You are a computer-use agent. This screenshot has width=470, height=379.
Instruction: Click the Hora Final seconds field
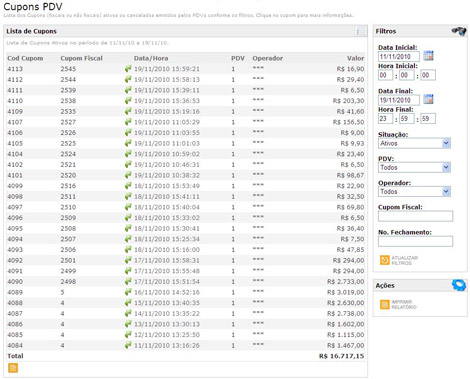pos(428,118)
